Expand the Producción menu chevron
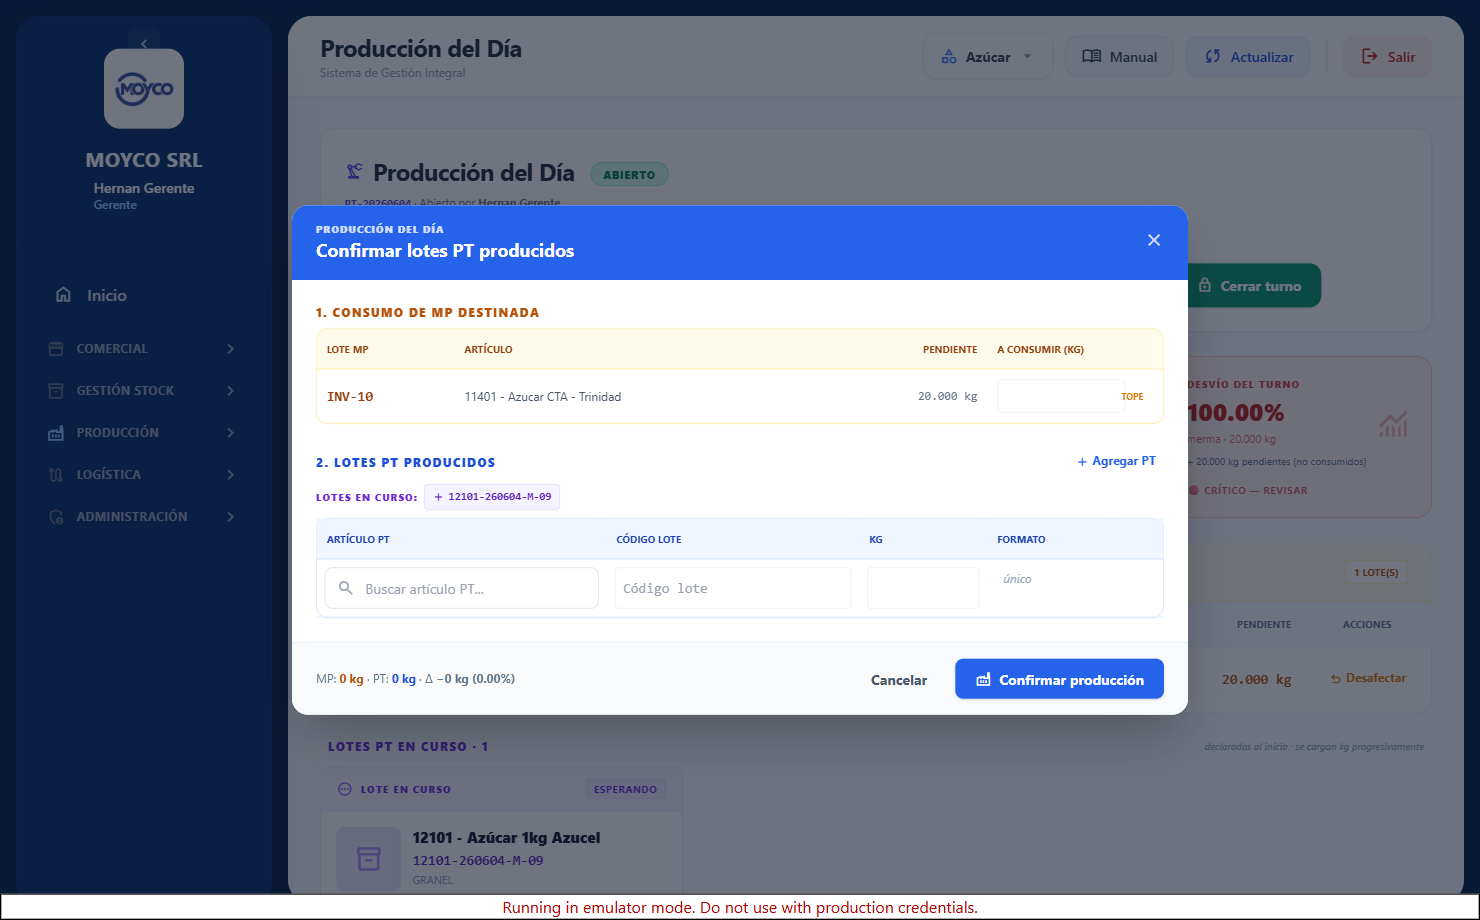The image size is (1480, 920). coord(230,433)
